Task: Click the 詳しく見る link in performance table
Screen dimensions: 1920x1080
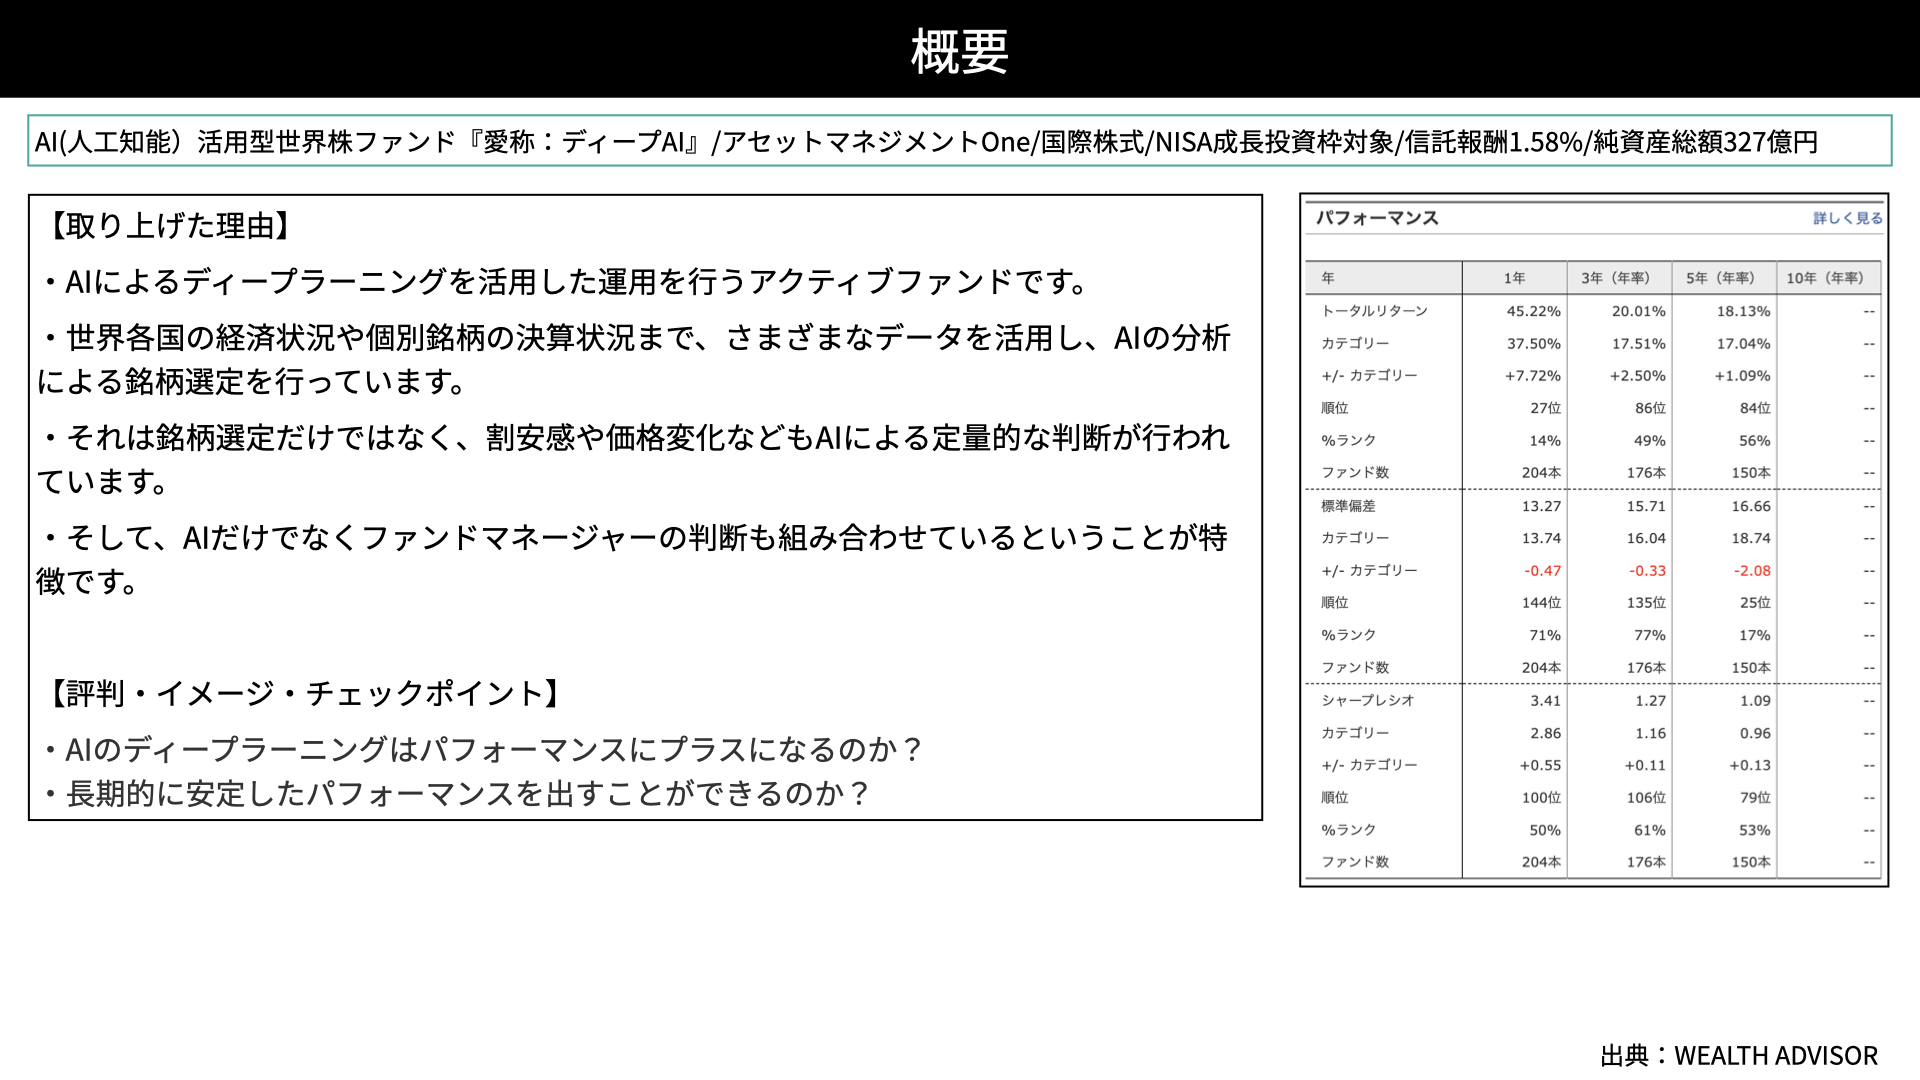Action: click(x=1847, y=218)
